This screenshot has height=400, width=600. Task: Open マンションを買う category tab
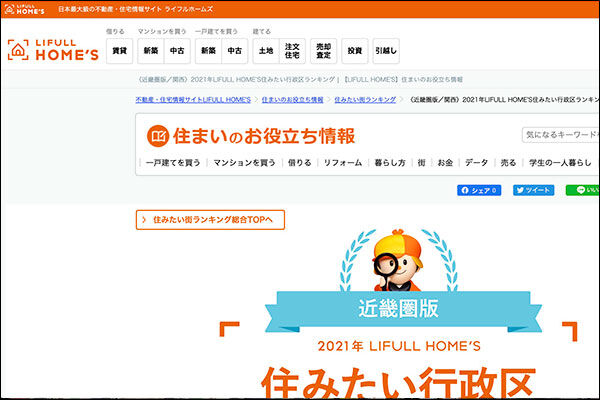tap(244, 163)
